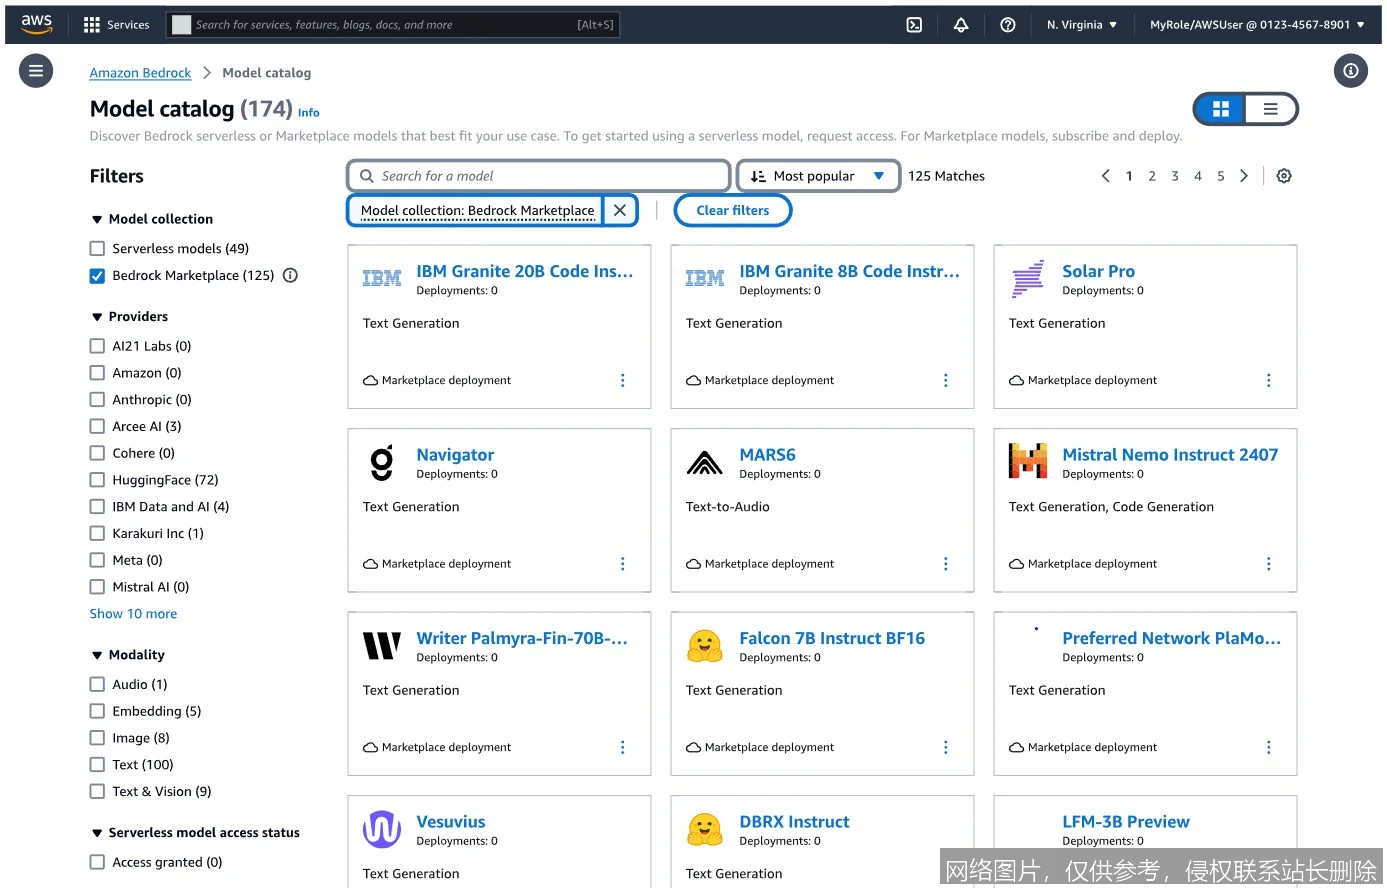Screen dimensions: 1387x888
Task: Check the Karakuri Inc provider filter
Action: coord(97,533)
